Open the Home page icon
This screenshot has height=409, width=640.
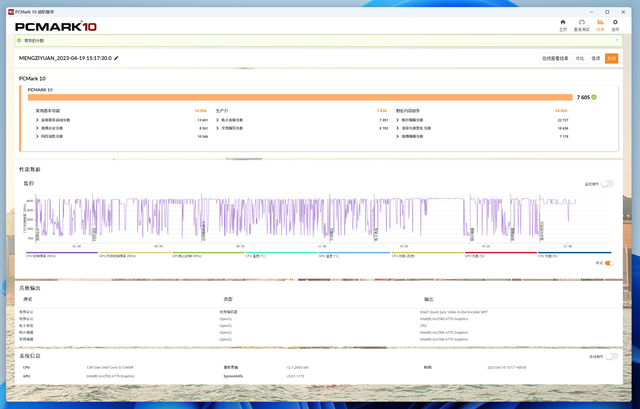563,24
